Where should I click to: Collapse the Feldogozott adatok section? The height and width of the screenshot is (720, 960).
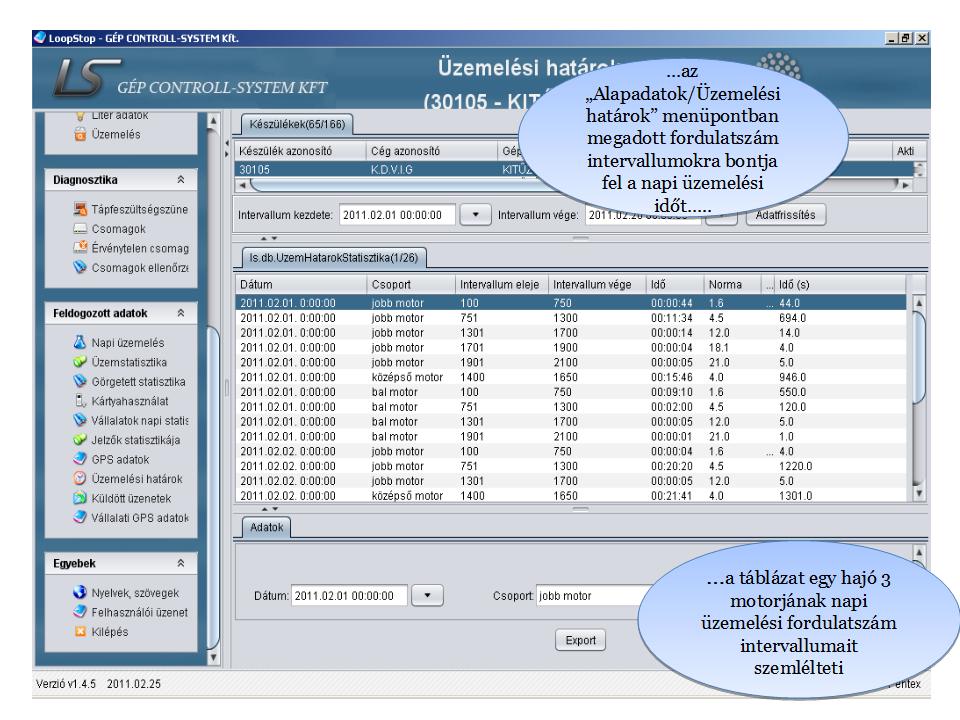[x=181, y=313]
